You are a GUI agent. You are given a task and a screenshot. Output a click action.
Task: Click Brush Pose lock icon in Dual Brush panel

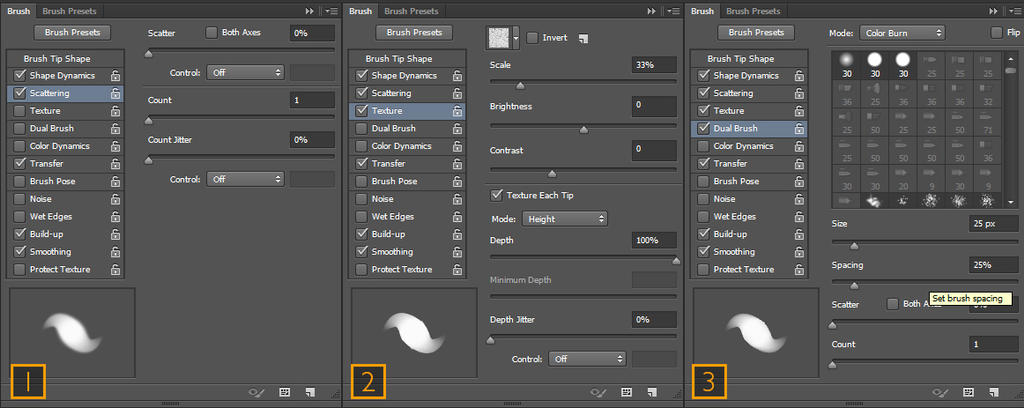pyautogui.click(x=799, y=181)
